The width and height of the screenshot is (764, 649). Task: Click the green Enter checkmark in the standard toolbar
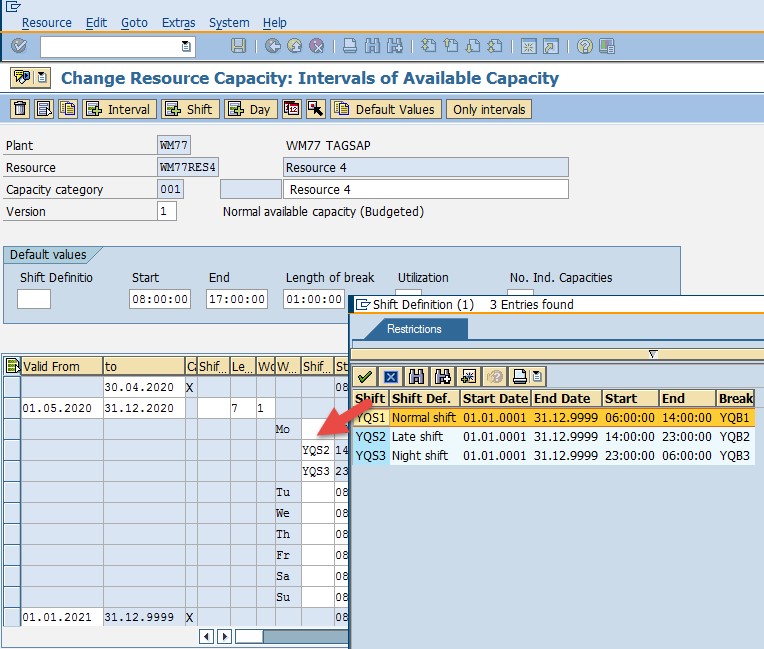pos(19,46)
